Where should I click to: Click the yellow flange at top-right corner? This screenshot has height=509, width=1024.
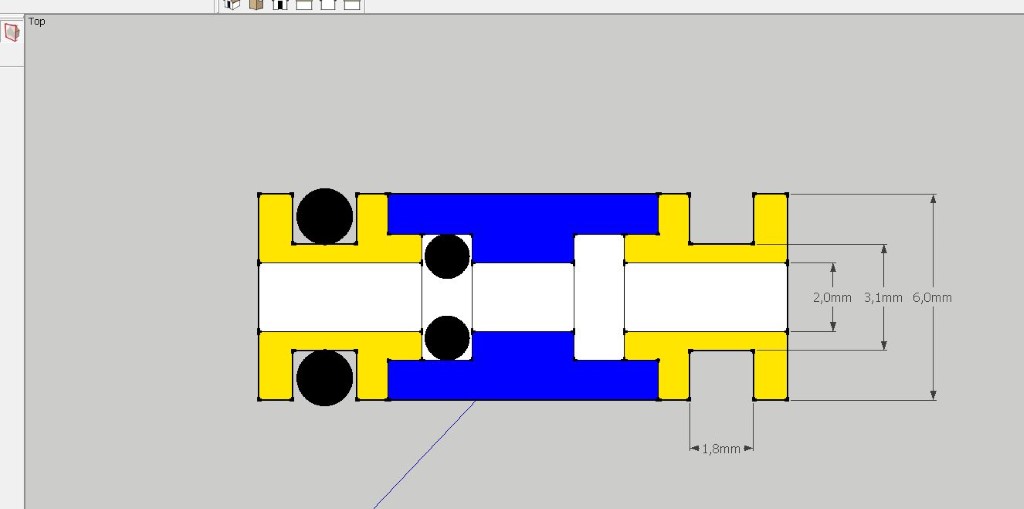770,216
